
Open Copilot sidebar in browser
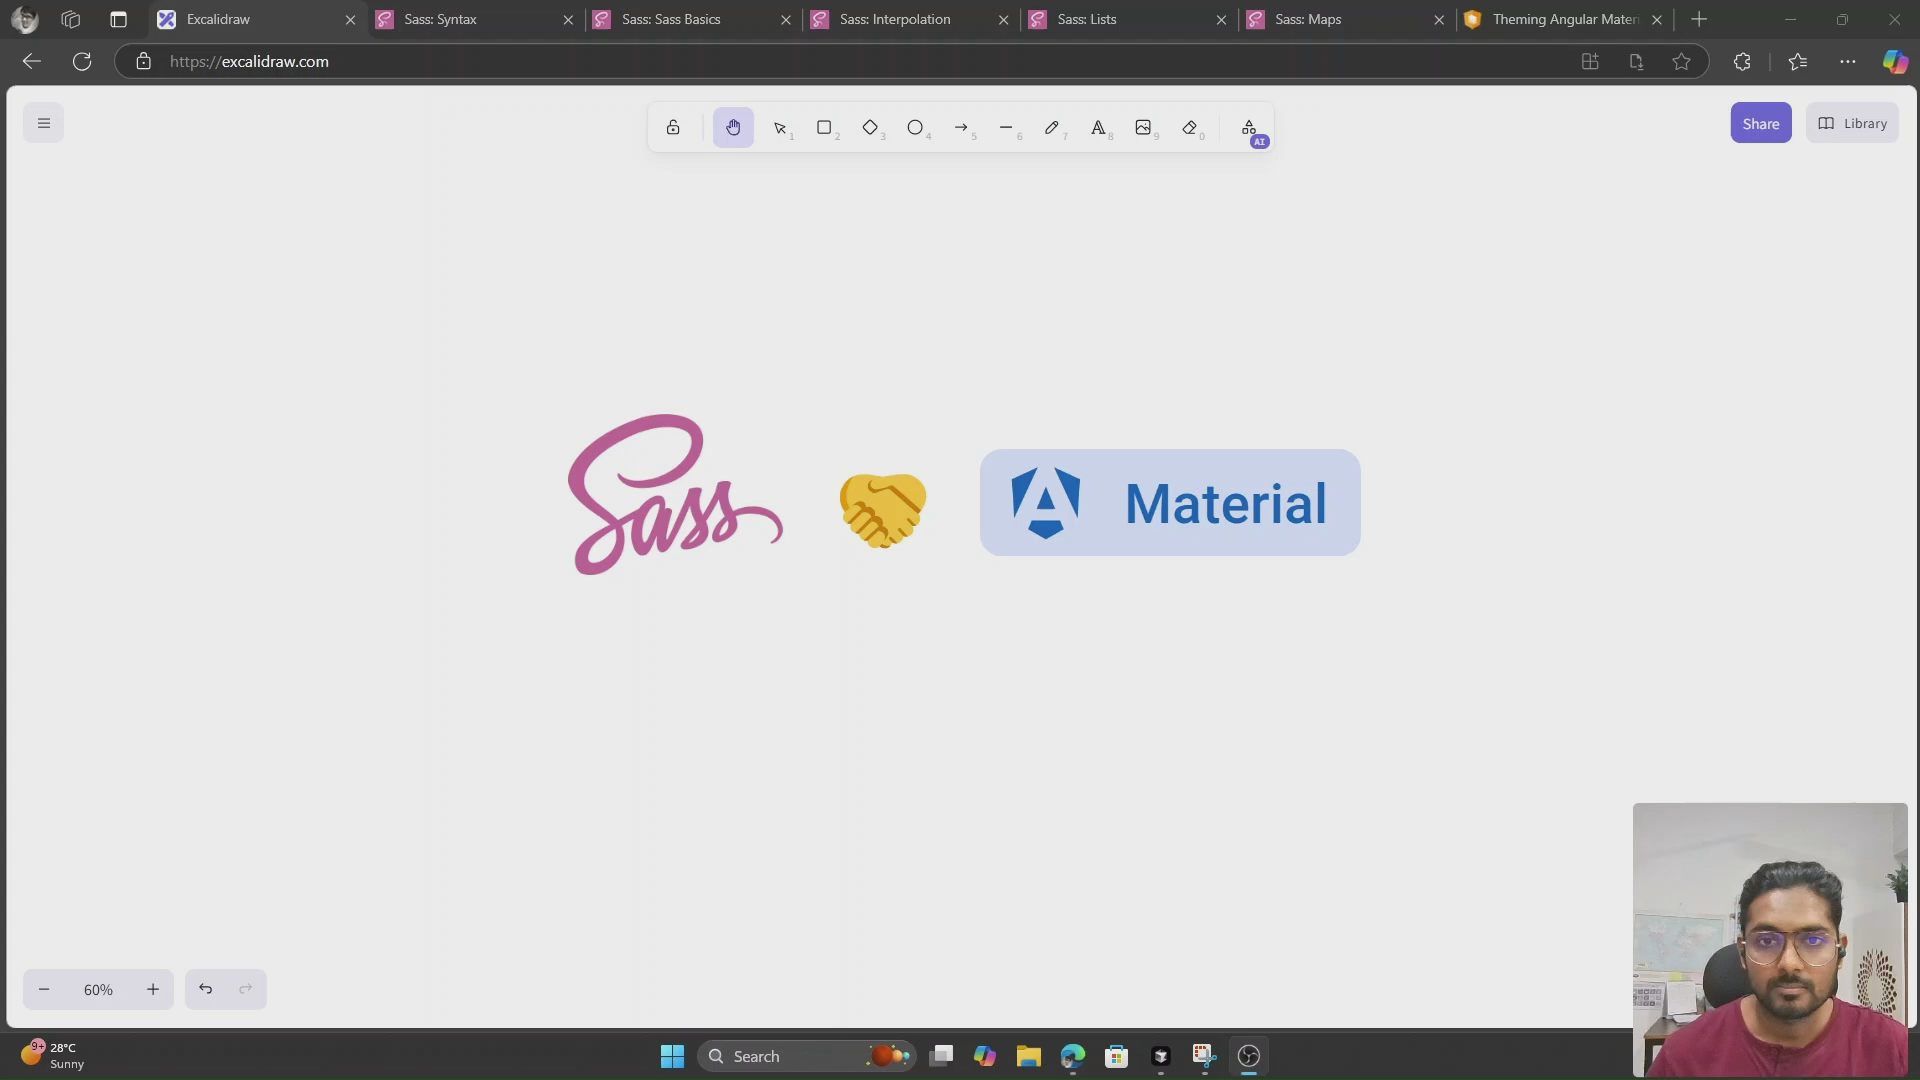1894,61
